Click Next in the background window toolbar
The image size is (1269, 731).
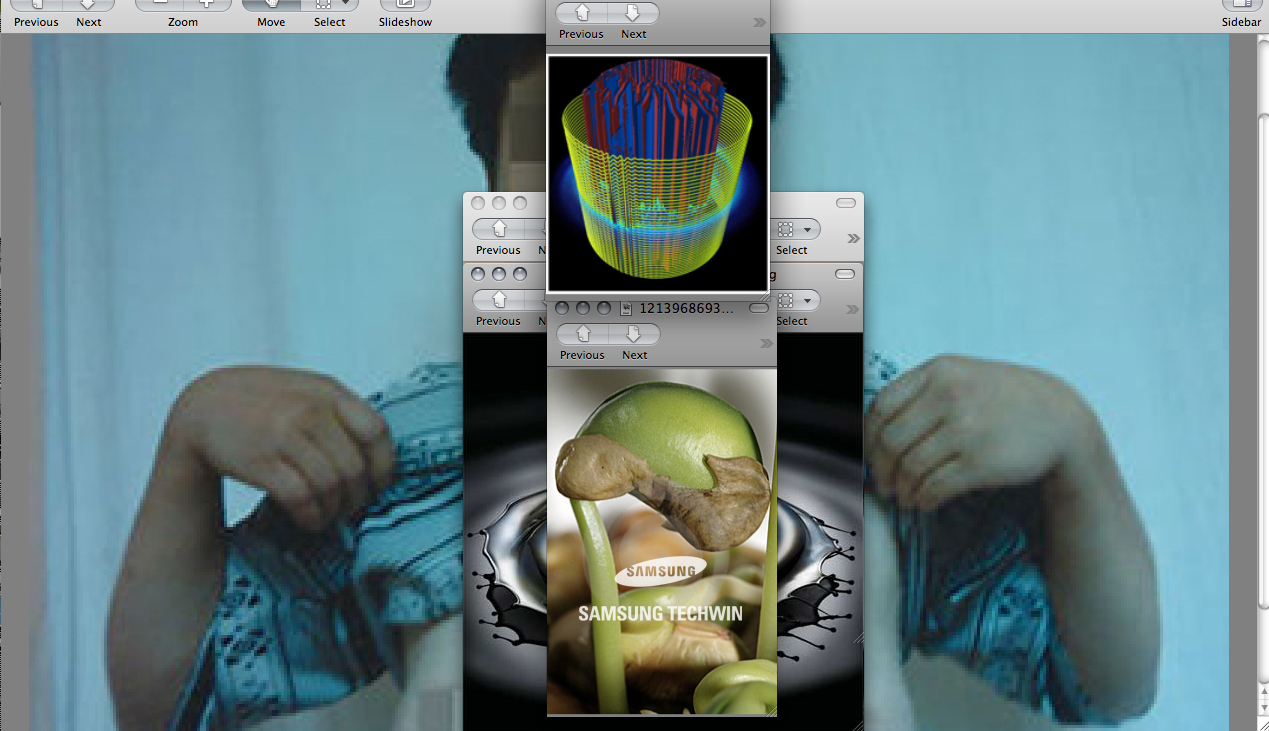pos(89,5)
